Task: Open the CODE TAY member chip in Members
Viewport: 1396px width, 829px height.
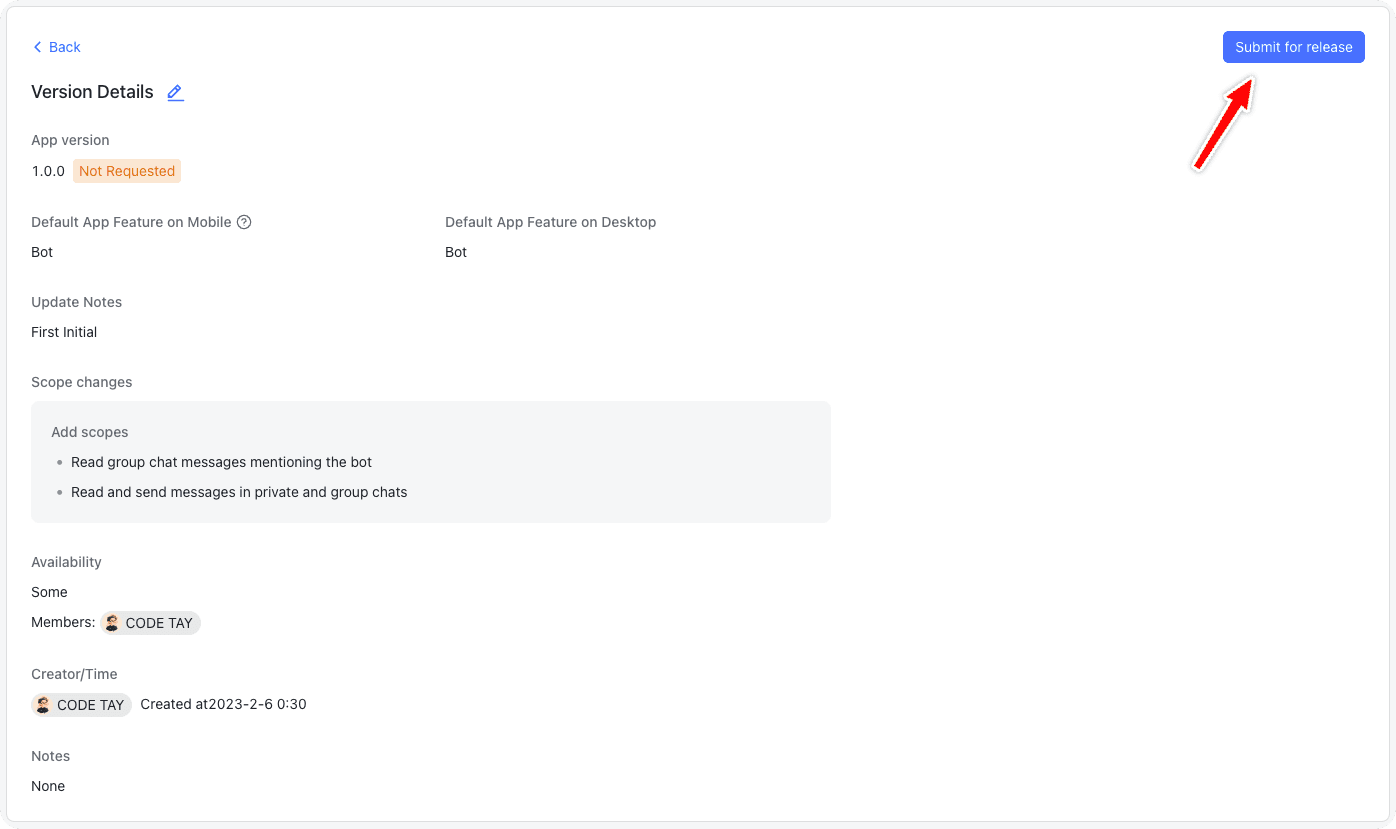Action: pos(150,622)
